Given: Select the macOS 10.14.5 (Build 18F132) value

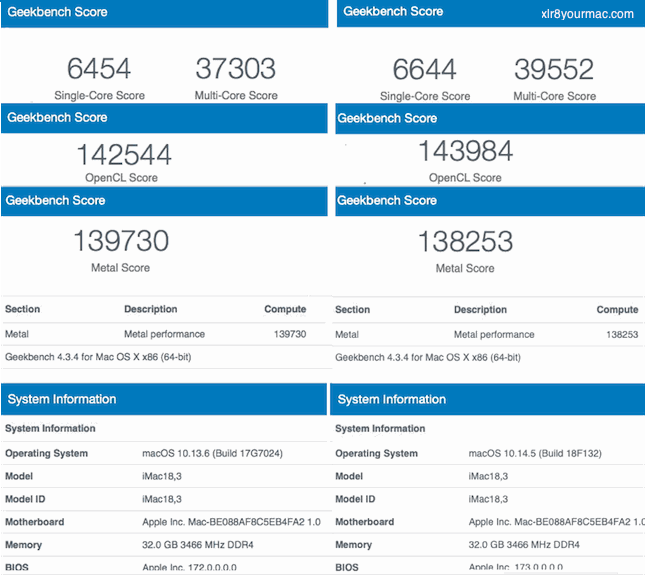Looking at the screenshot, I should [x=535, y=454].
